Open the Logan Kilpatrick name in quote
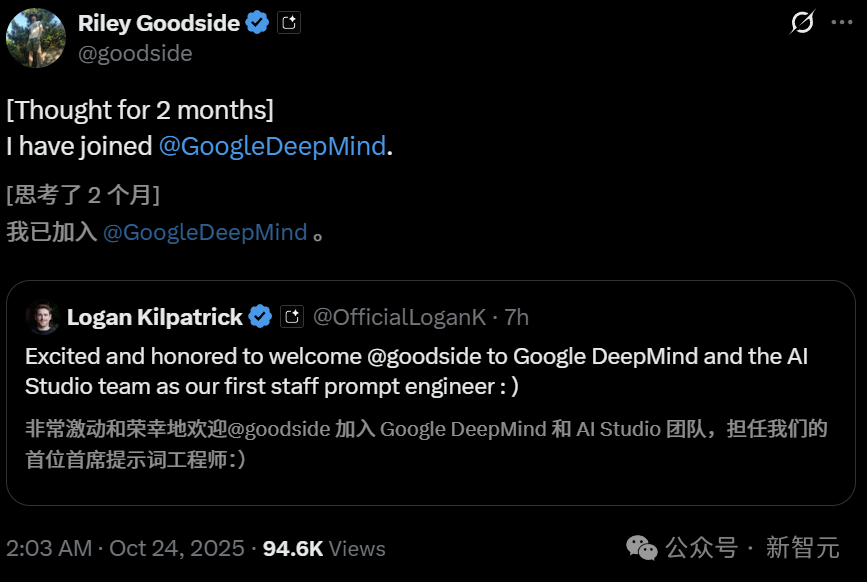The width and height of the screenshot is (867, 582). coord(154,317)
